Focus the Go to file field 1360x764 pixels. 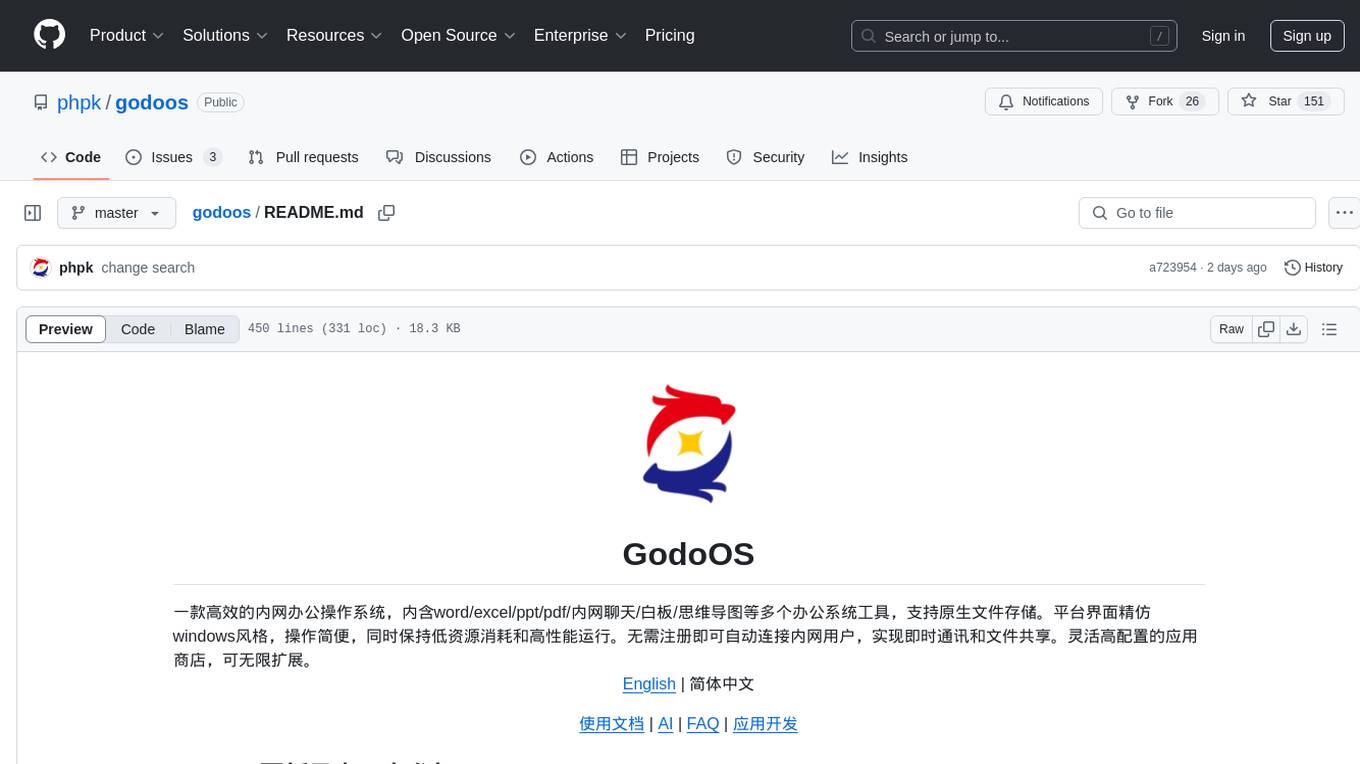point(1197,213)
